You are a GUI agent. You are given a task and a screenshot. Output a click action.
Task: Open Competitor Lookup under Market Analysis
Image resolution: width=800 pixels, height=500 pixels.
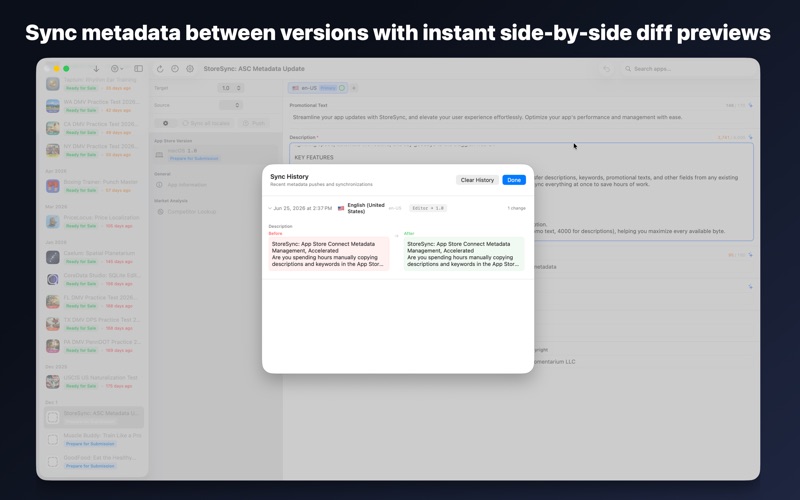tap(216, 212)
